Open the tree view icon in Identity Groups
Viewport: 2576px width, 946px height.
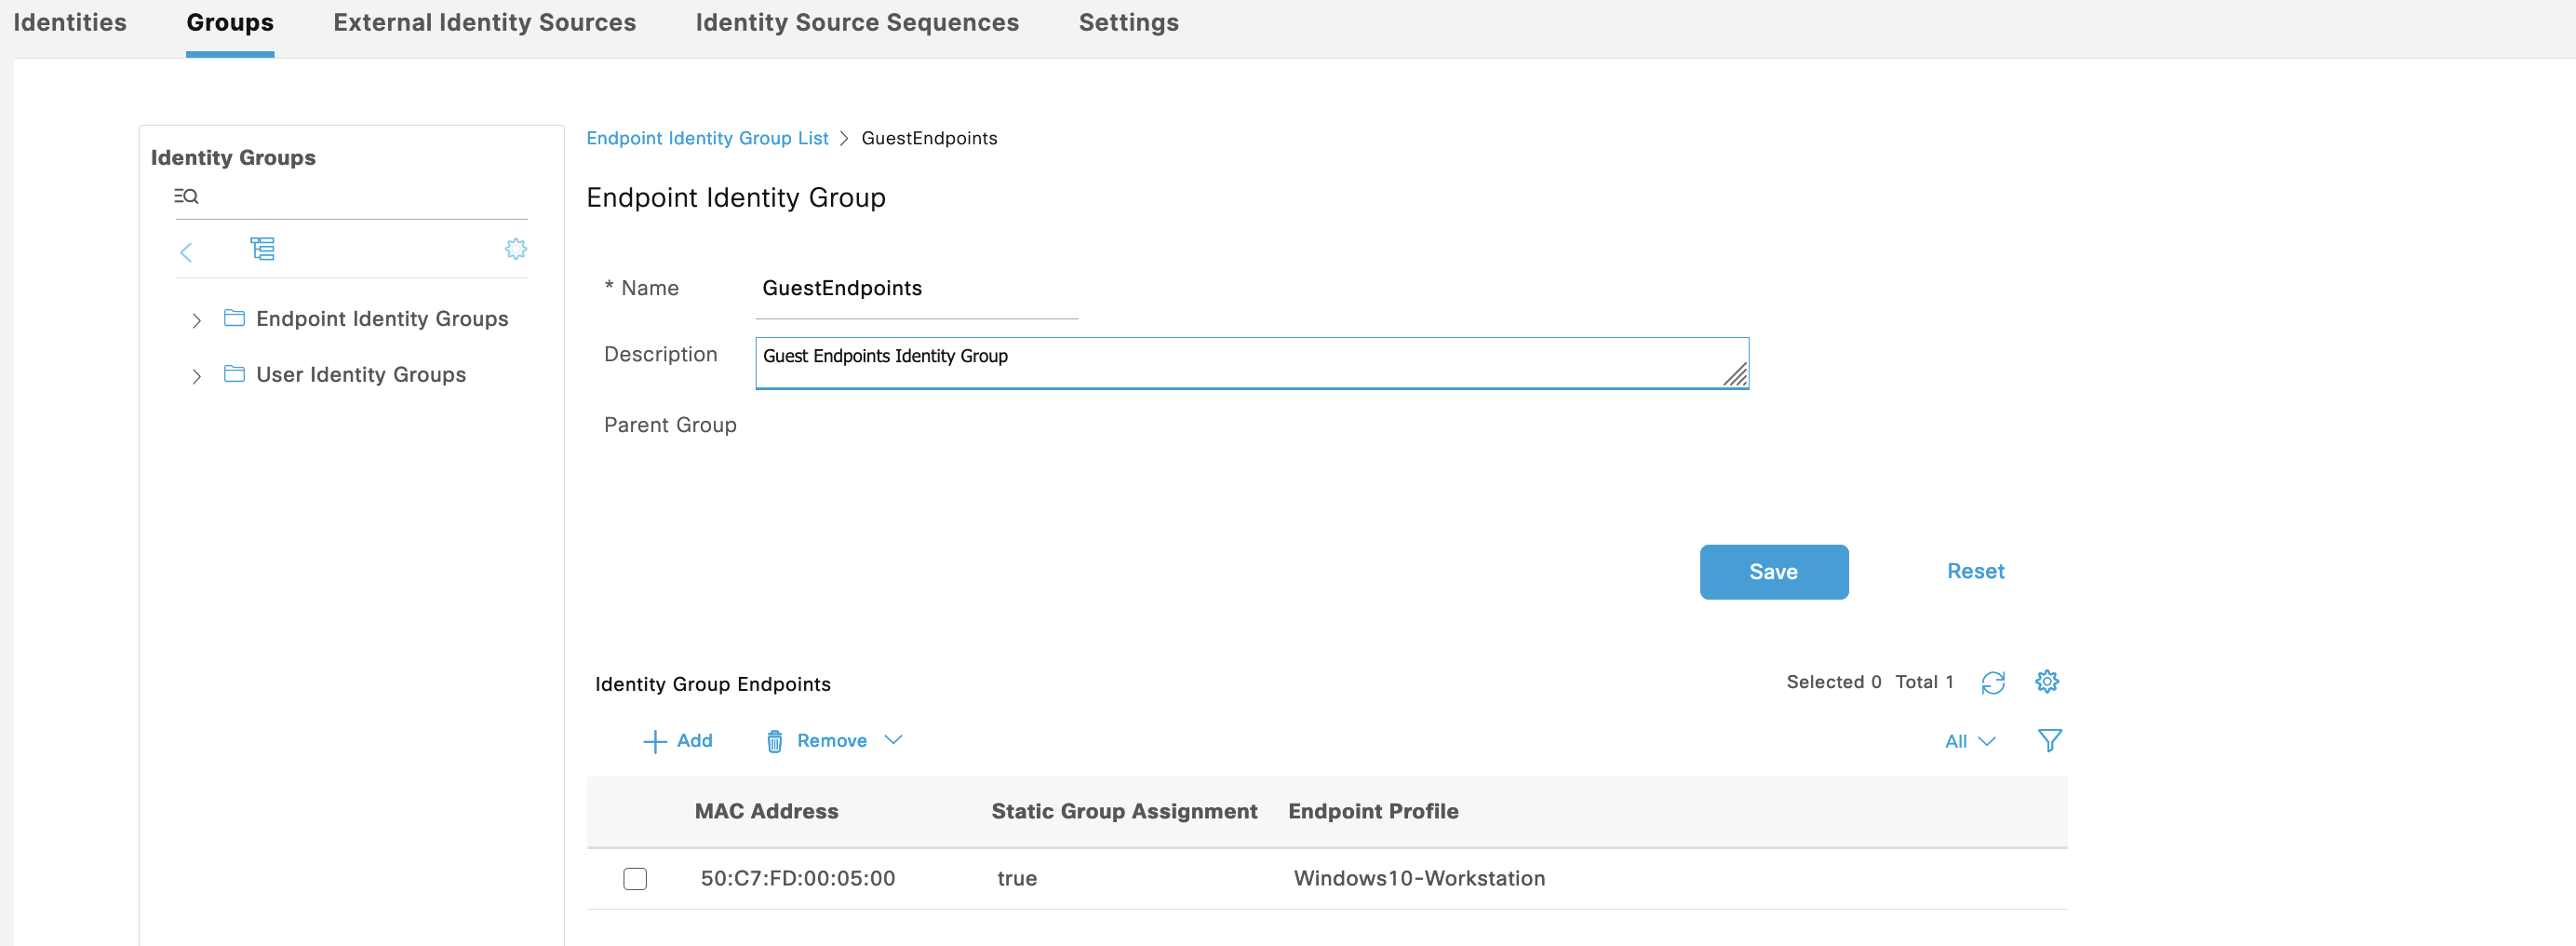pyautogui.click(x=262, y=249)
